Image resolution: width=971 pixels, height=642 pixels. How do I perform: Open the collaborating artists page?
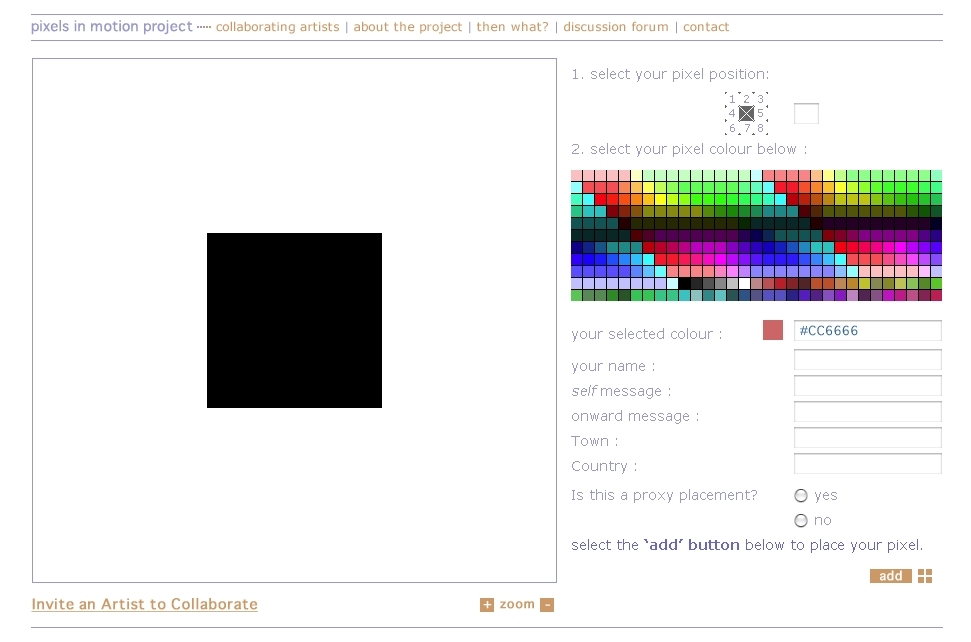click(277, 27)
